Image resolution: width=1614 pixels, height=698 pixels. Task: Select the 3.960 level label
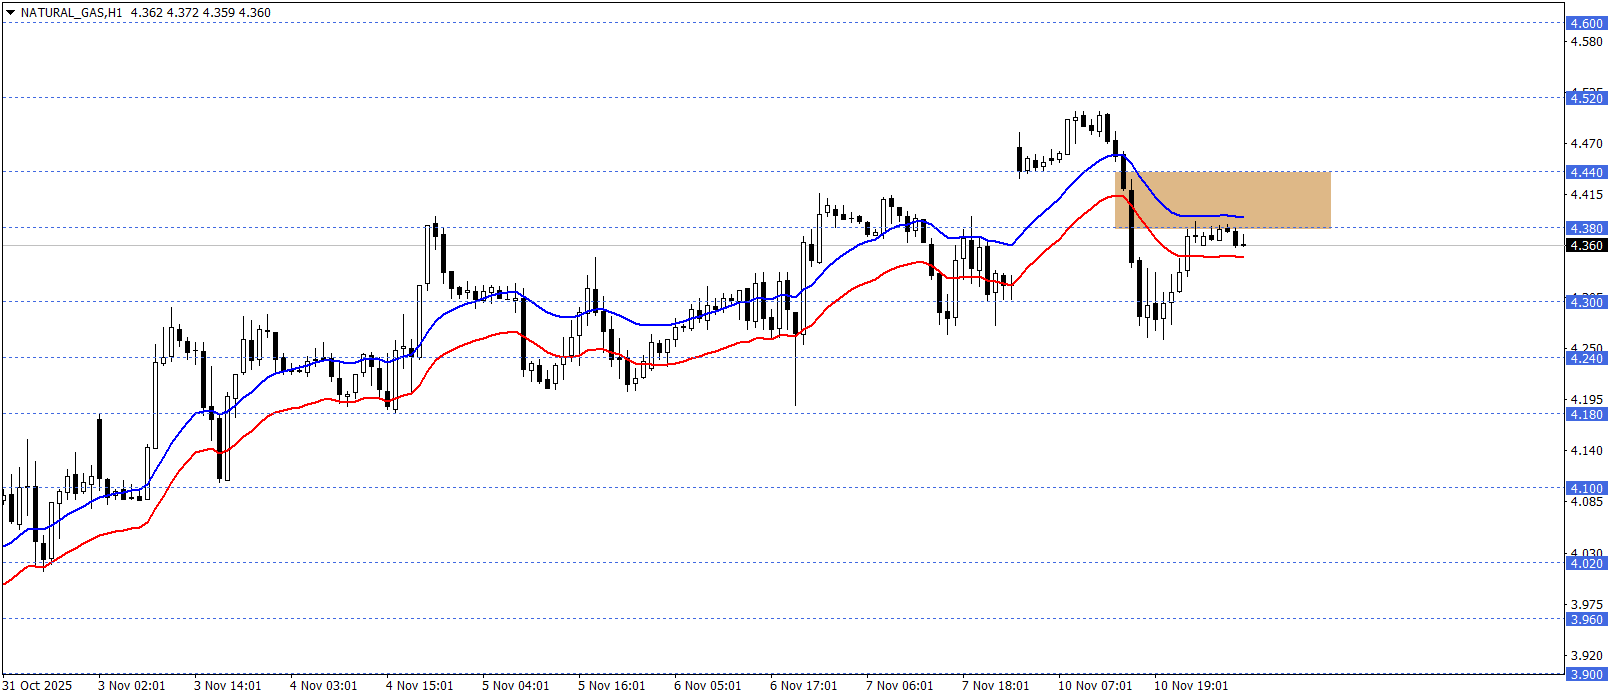(x=1586, y=619)
